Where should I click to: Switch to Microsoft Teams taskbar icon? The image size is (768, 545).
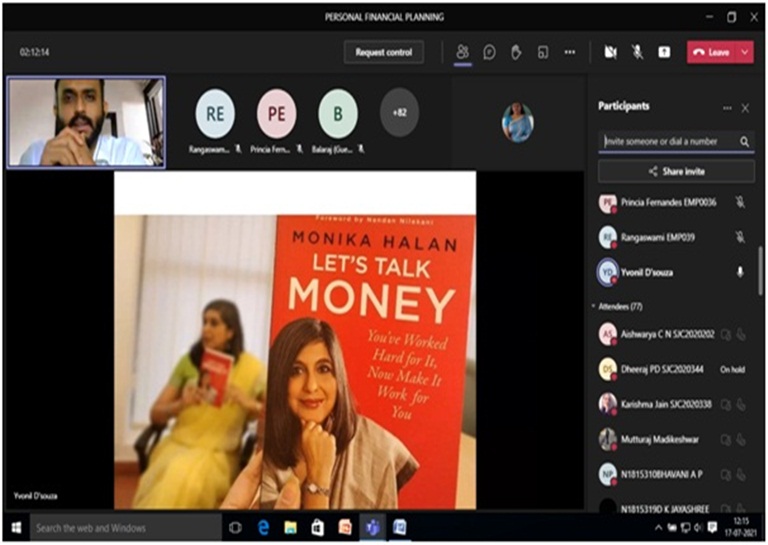tap(372, 528)
